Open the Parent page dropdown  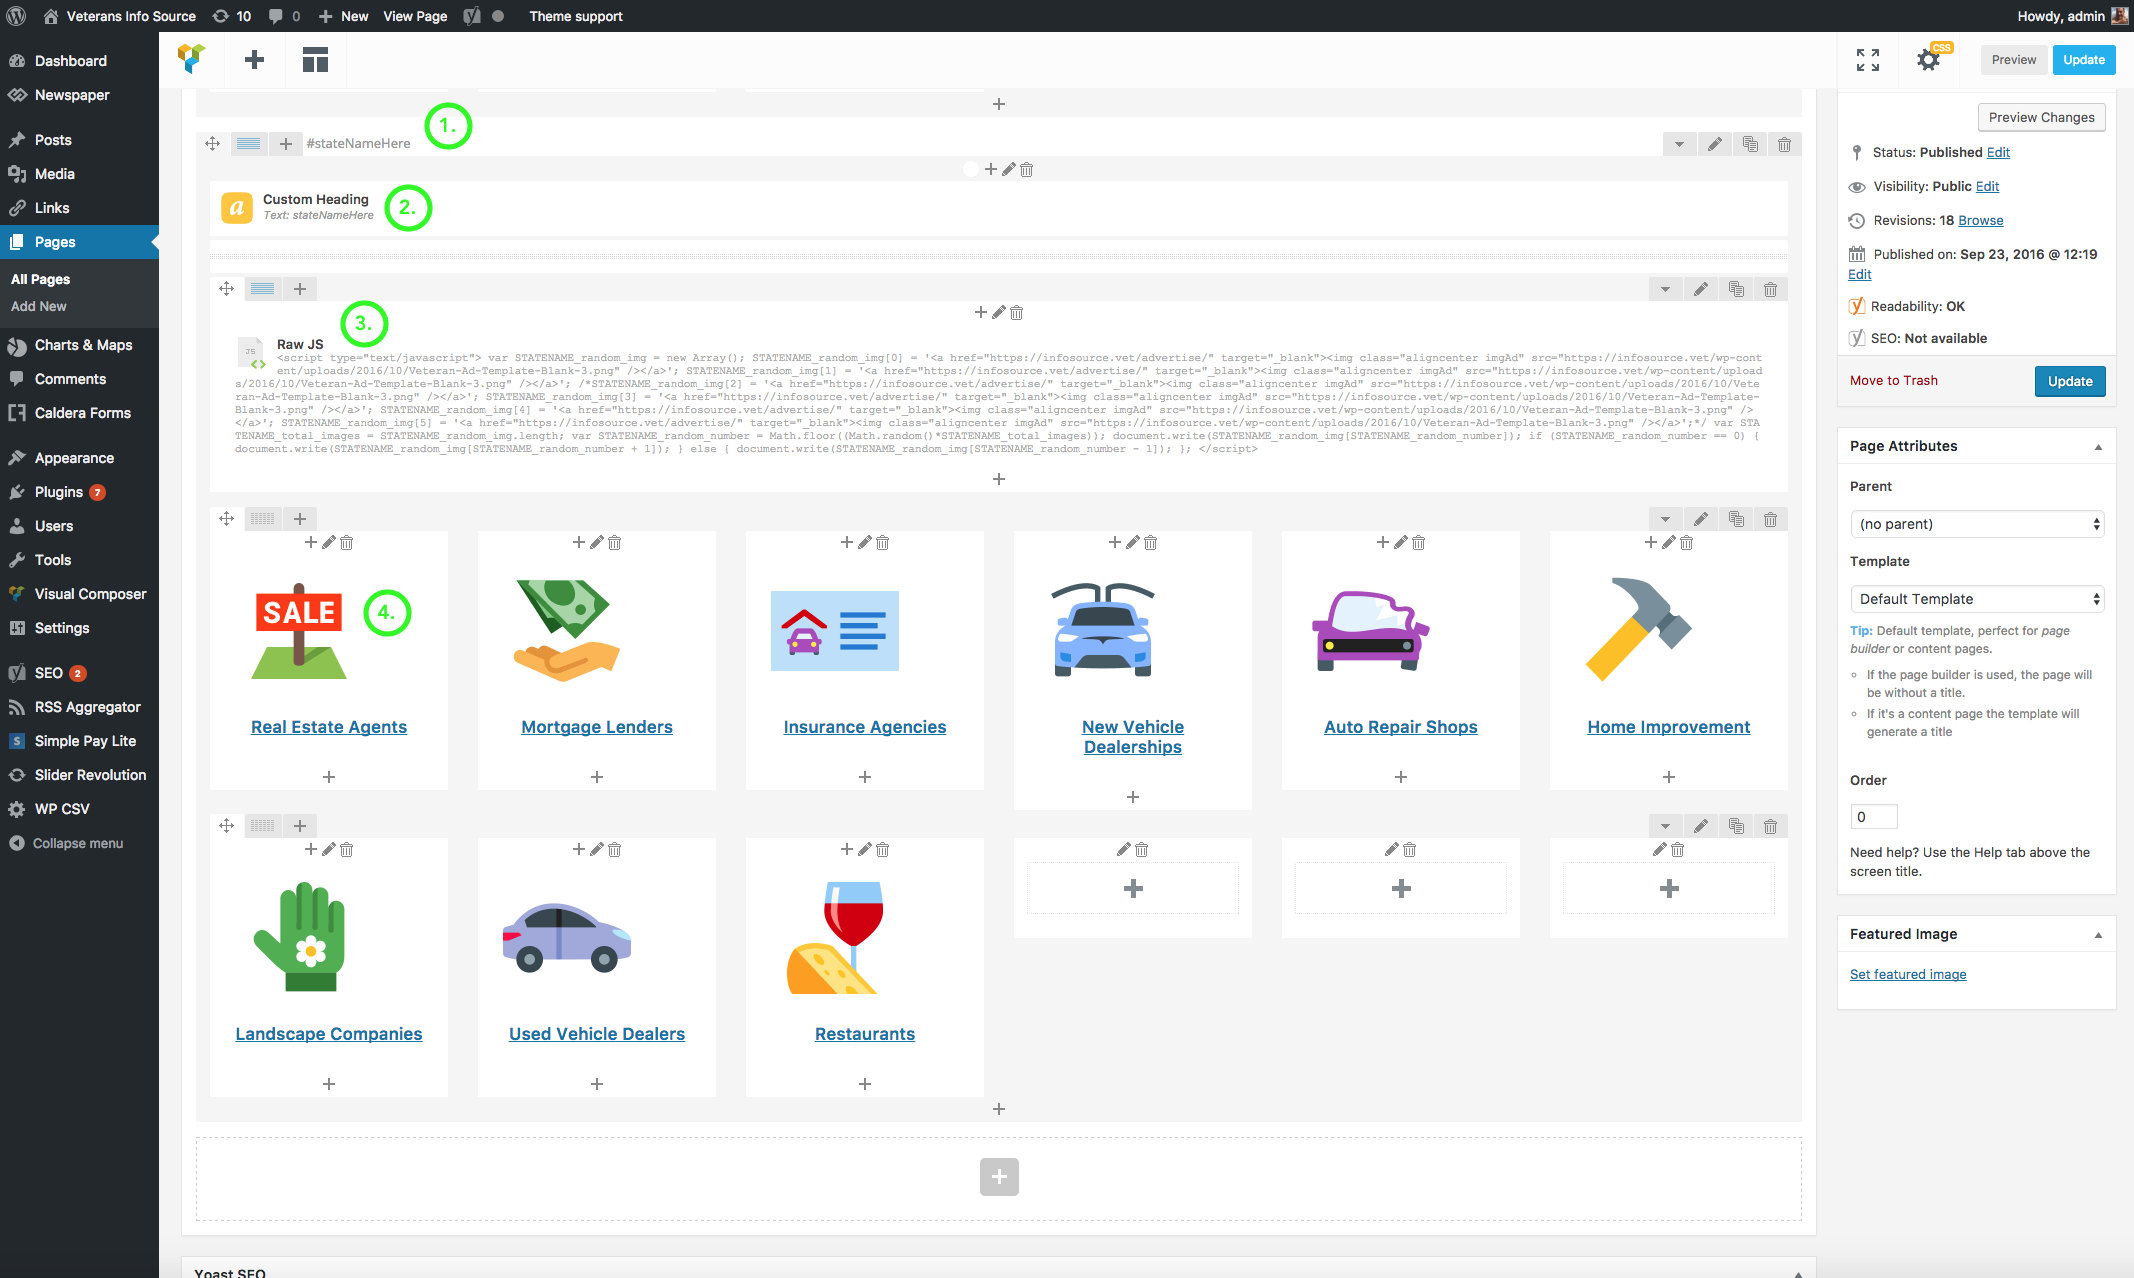(x=1977, y=524)
